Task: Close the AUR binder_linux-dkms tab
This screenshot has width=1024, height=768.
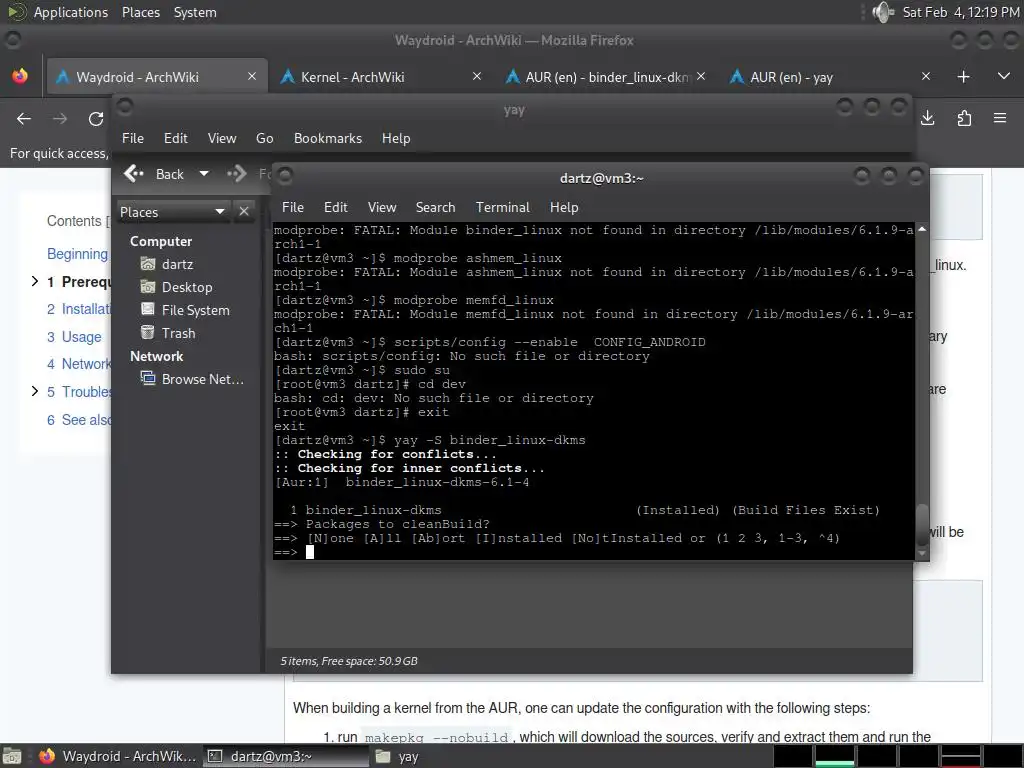Action: (701, 76)
